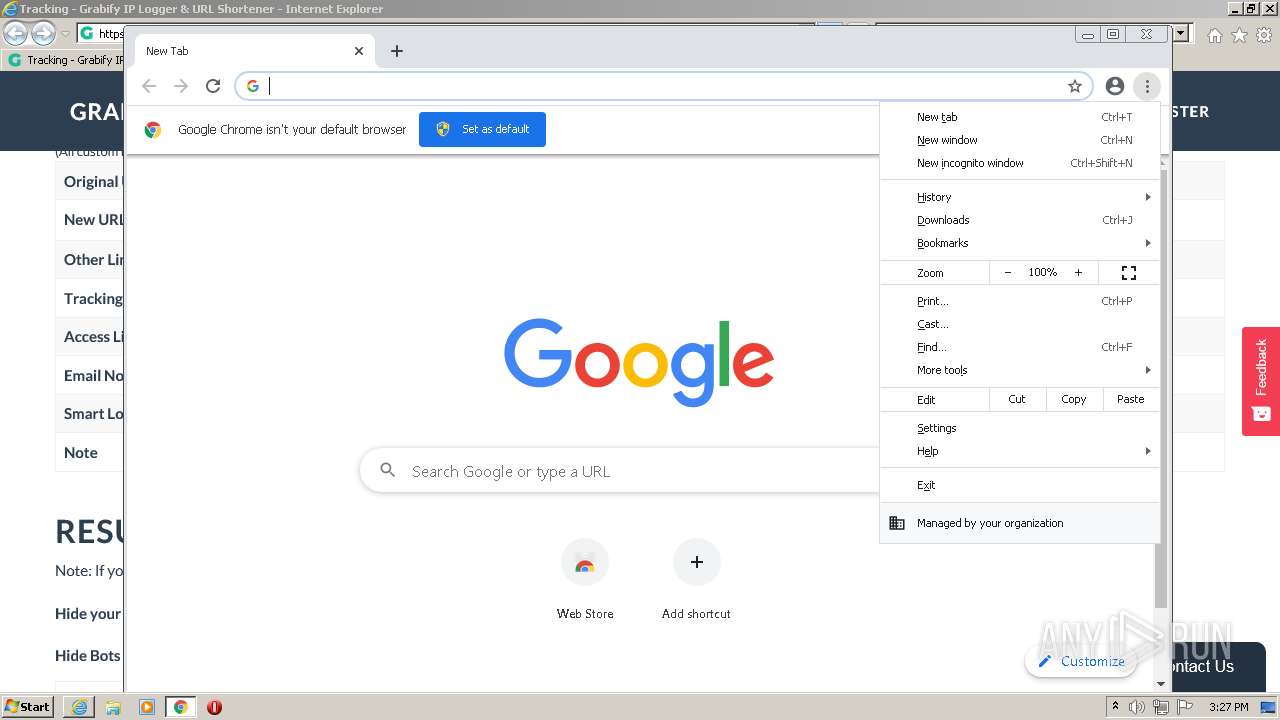
Task: Click the taskbar clock showing 3:27 PM
Action: tap(1228, 707)
